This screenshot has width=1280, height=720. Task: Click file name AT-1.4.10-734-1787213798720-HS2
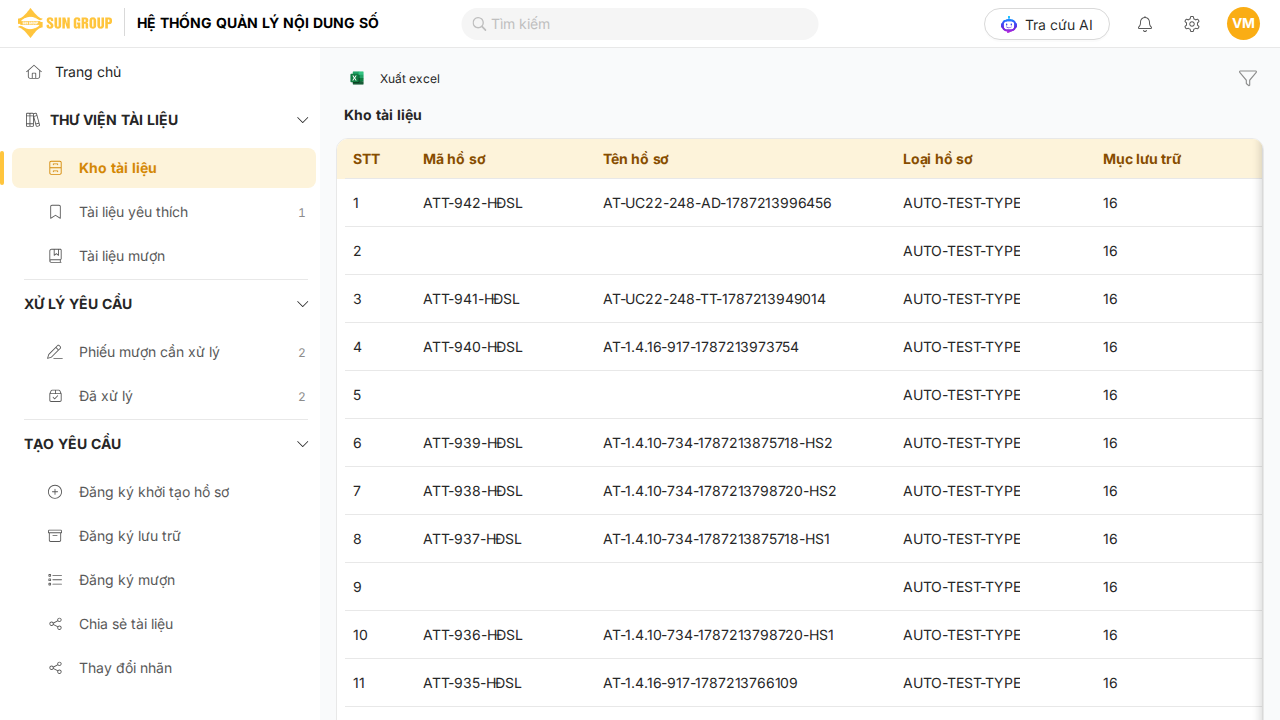720,491
